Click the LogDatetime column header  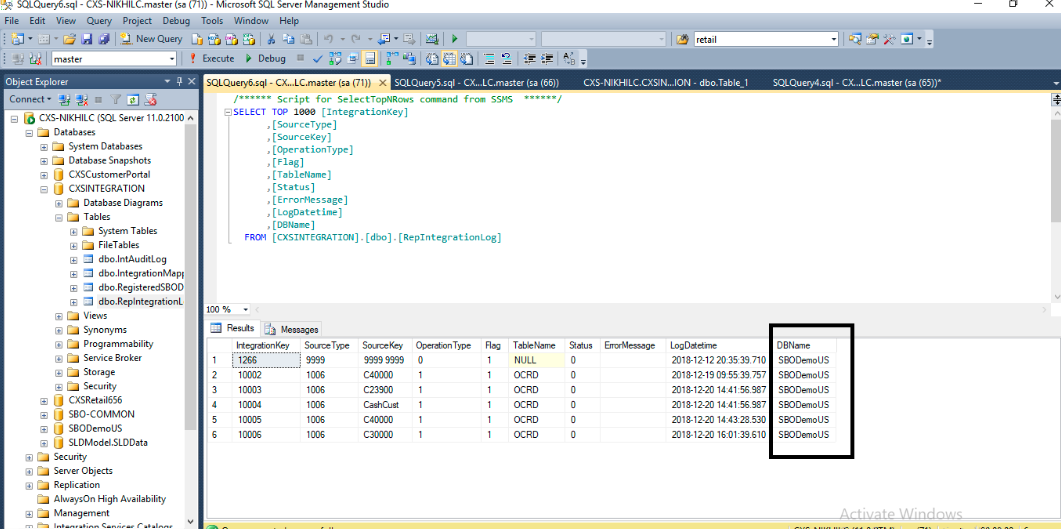(x=718, y=346)
